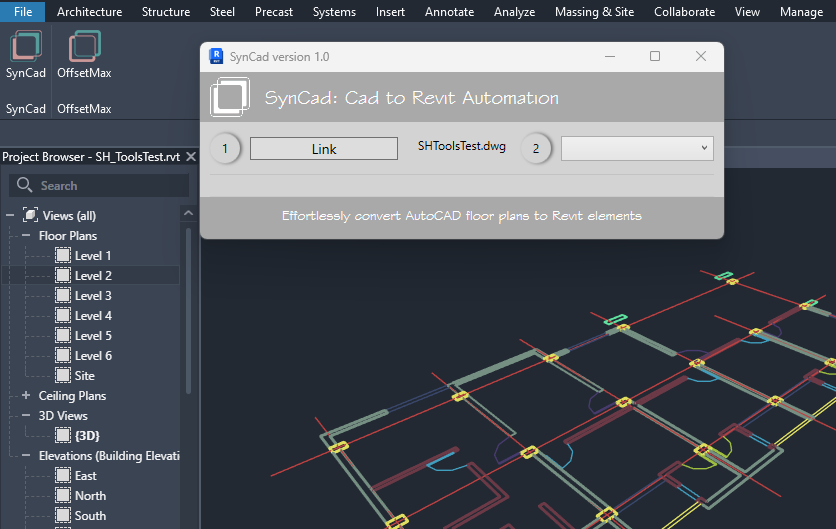Viewport: 836px width, 529px height.
Task: Select Level 2 floor plan
Action: (93, 275)
